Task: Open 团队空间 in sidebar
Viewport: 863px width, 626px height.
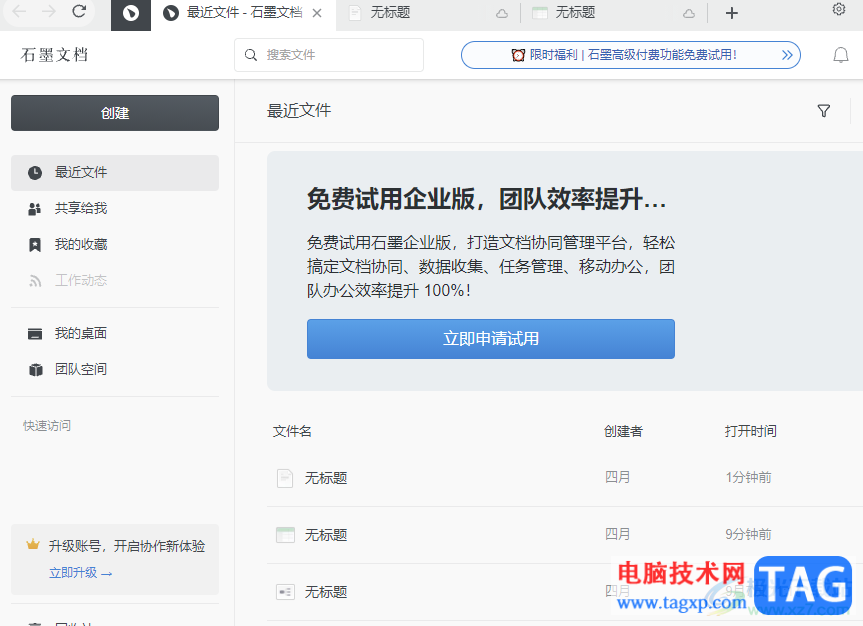Action: tap(115, 369)
